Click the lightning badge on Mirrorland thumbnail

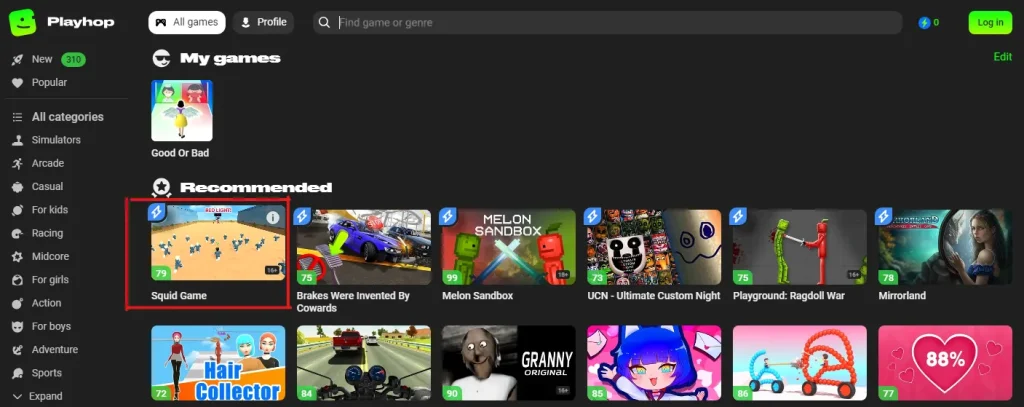884,216
